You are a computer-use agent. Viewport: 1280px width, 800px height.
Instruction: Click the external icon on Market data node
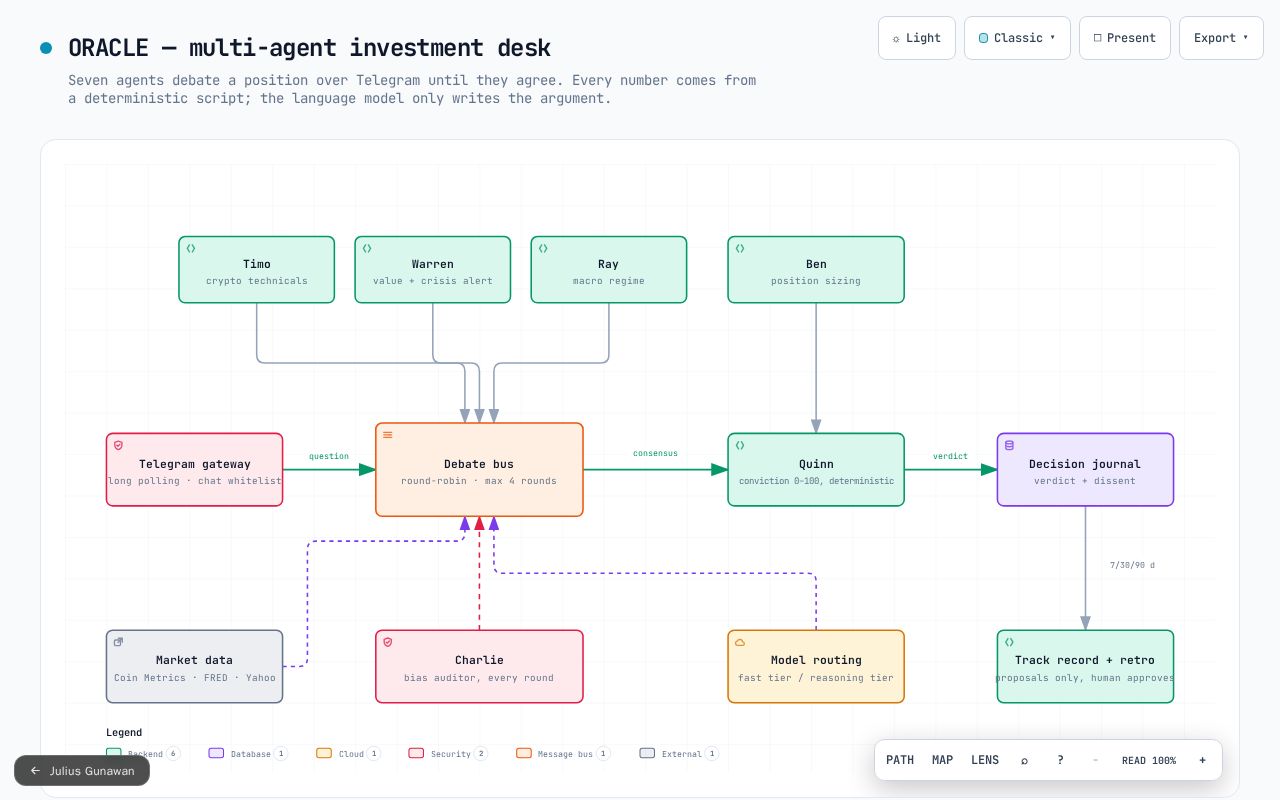[118, 642]
